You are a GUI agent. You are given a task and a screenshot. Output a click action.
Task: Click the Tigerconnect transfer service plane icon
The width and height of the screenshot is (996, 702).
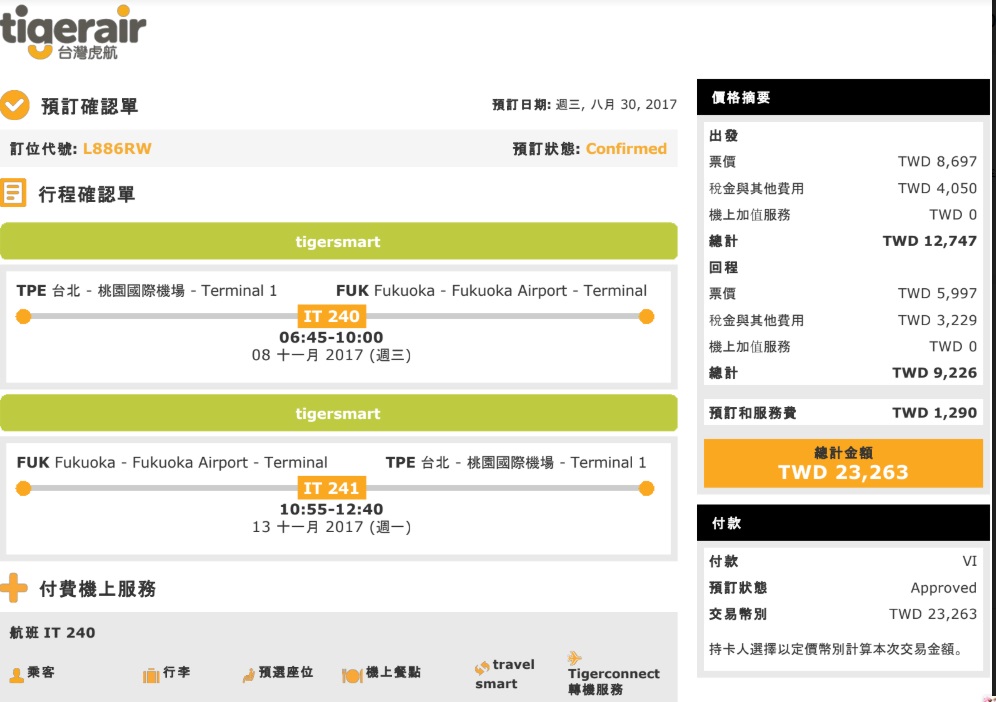tap(574, 658)
